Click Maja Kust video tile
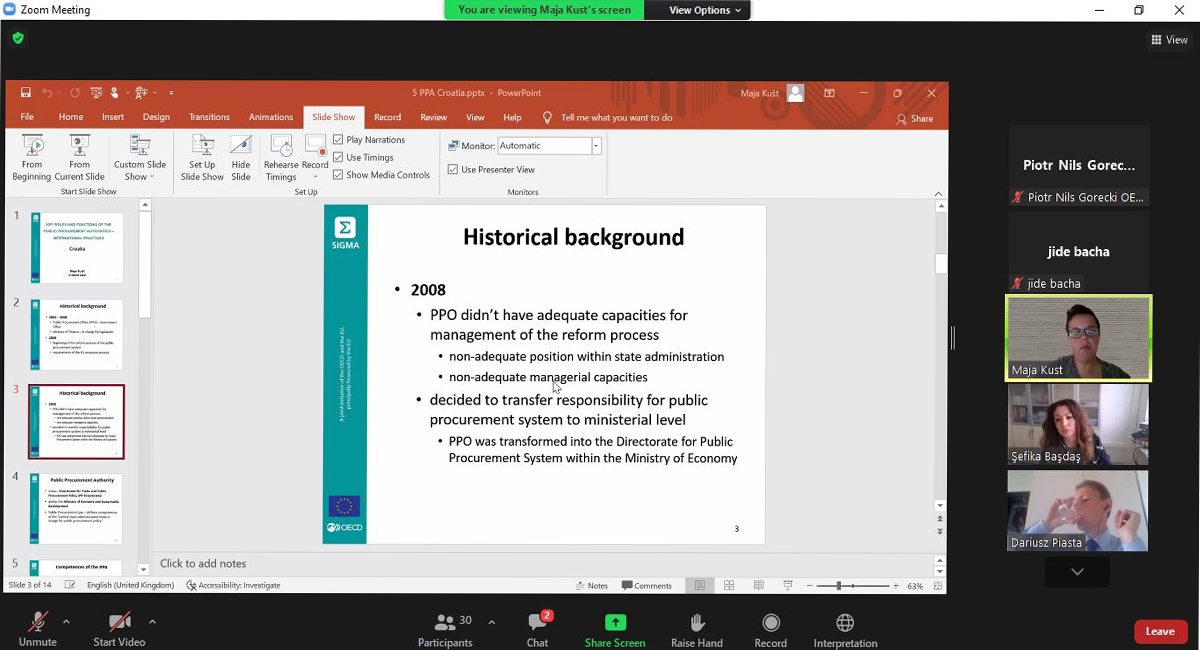Viewport: 1200px width, 650px height. (x=1078, y=338)
